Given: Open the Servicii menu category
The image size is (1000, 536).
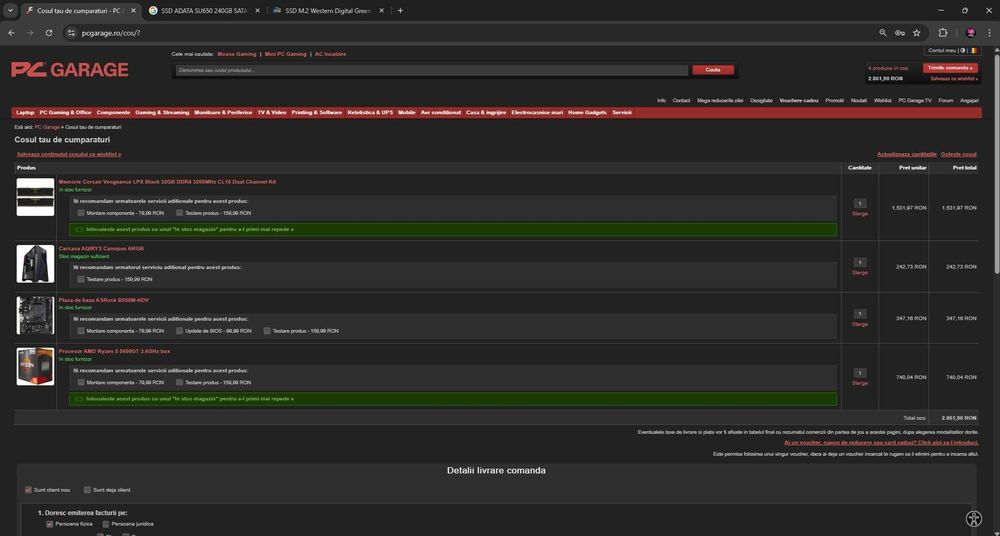Looking at the screenshot, I should (622, 112).
